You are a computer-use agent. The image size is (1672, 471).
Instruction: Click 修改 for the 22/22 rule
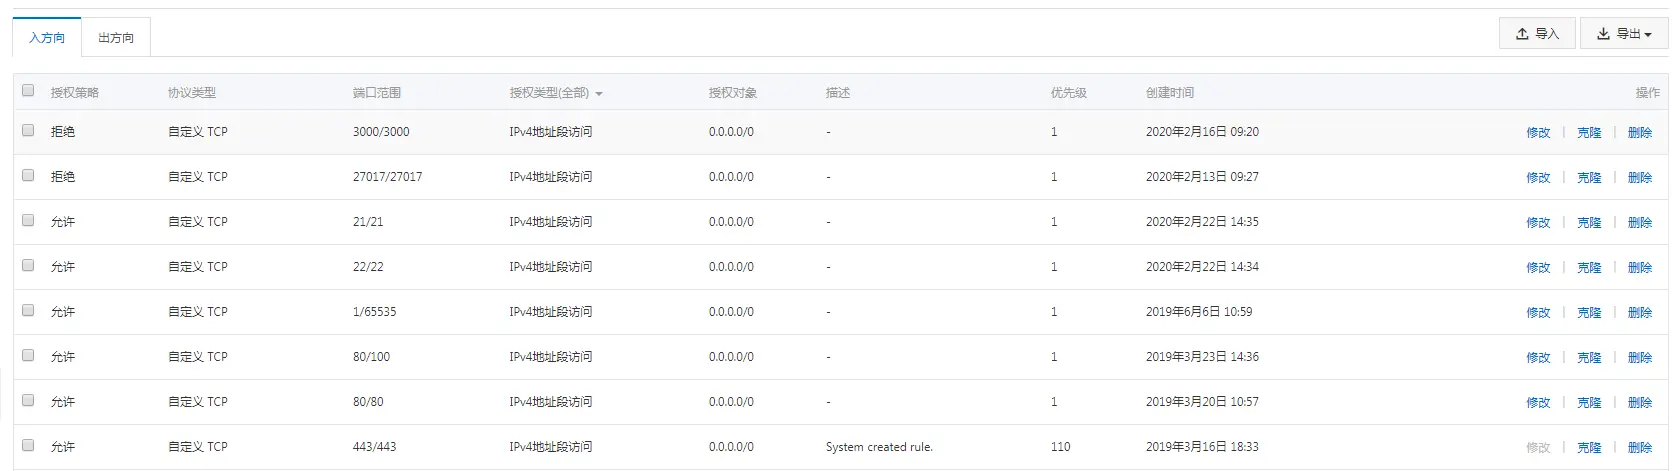[x=1538, y=268]
